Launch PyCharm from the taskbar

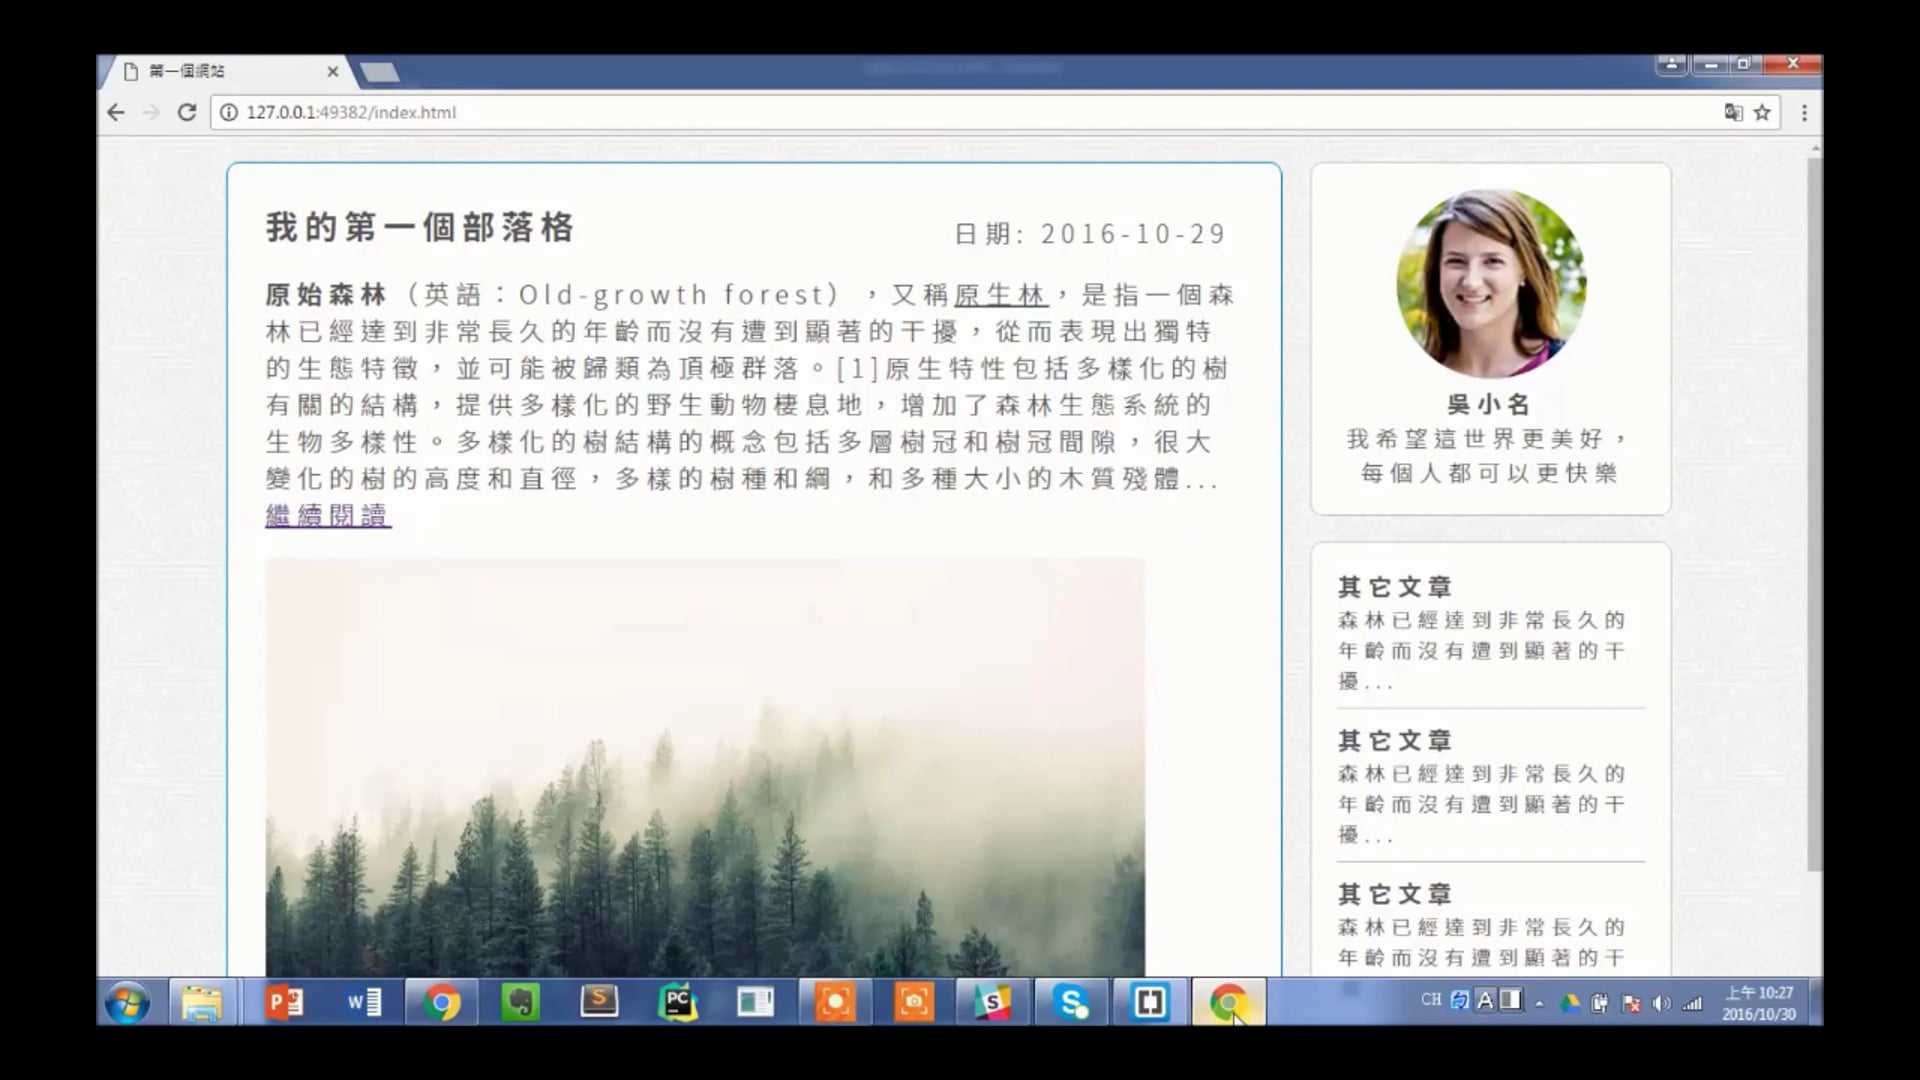click(x=677, y=1002)
